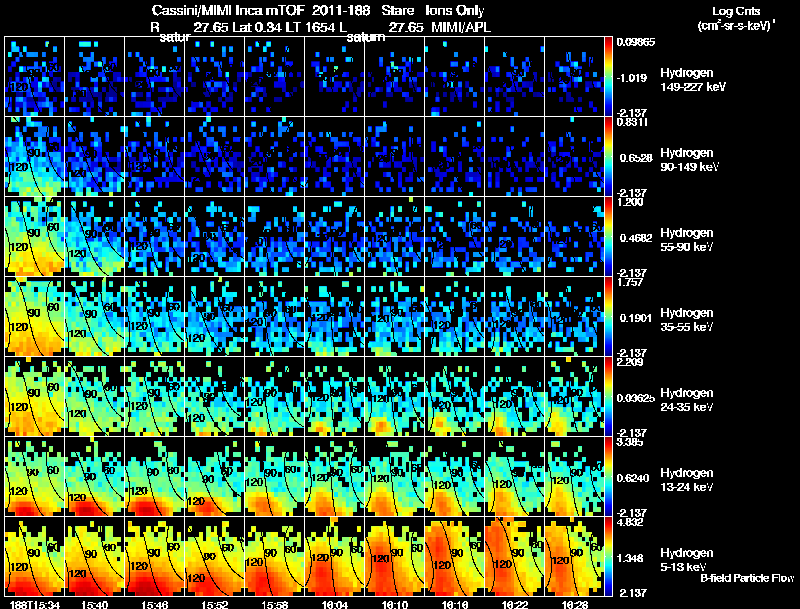Open the 13-24 keV image panel at 16:10
Viewport: 800px width, 609px height.
395,477
